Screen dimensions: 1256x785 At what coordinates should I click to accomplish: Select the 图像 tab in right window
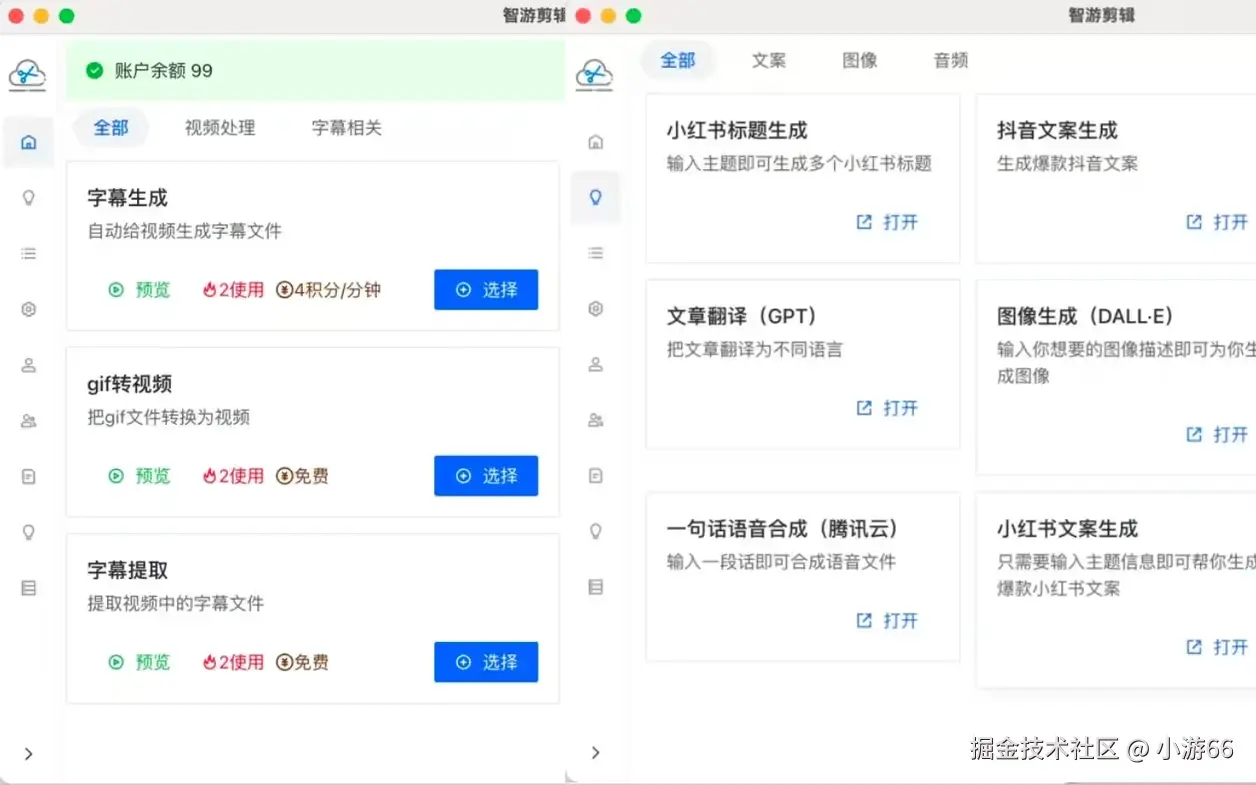tap(860, 60)
